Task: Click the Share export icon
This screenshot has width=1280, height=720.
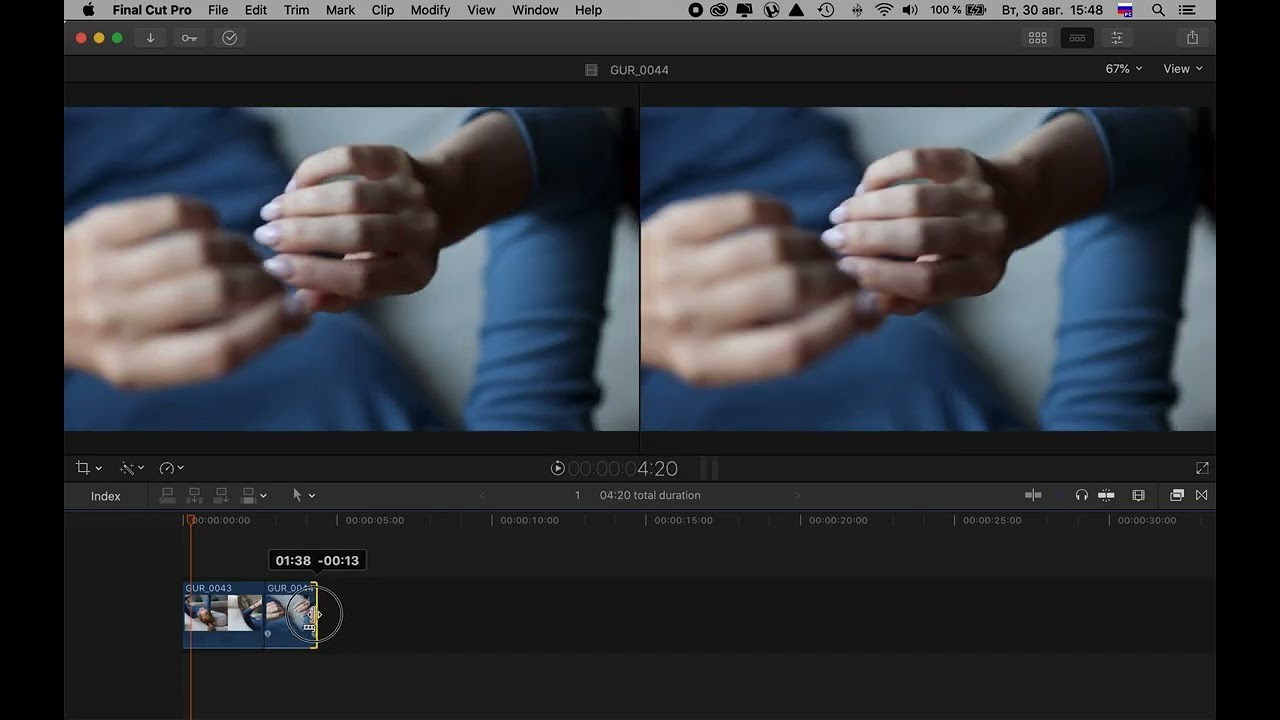Action: click(x=1192, y=38)
